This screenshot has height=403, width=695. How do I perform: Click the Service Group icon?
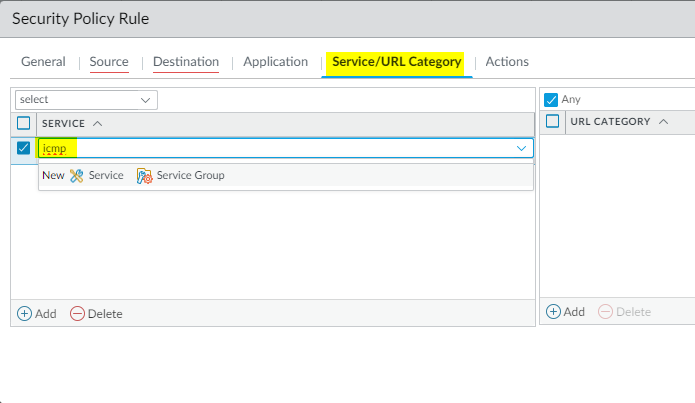pyautogui.click(x=144, y=175)
